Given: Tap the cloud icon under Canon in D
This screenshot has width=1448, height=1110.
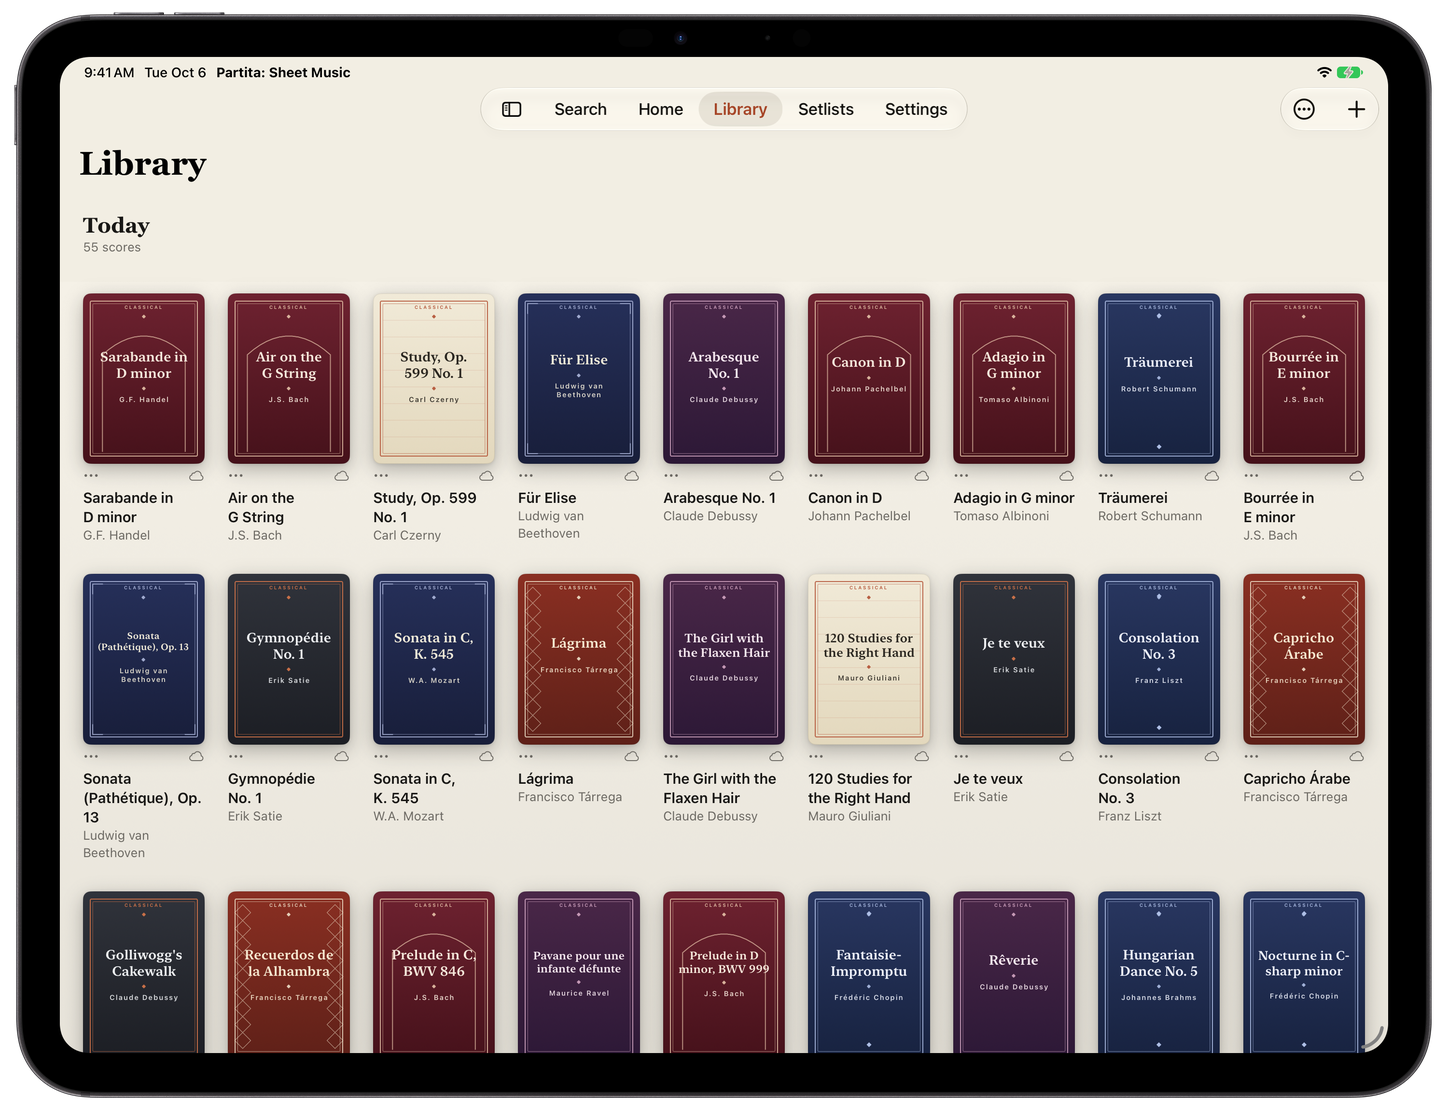Looking at the screenshot, I should pos(922,476).
